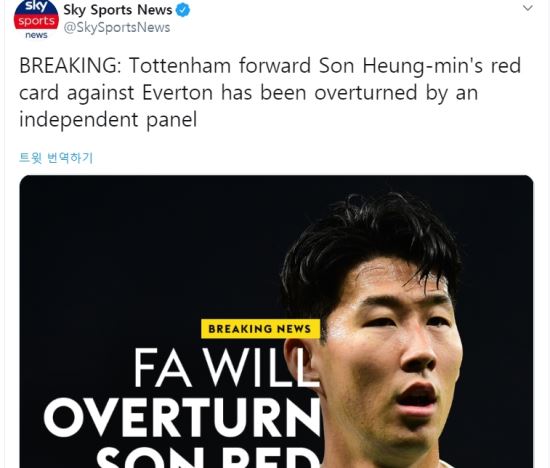Click the red sports band in the logo
This screenshot has height=468, width=550.
point(36,21)
